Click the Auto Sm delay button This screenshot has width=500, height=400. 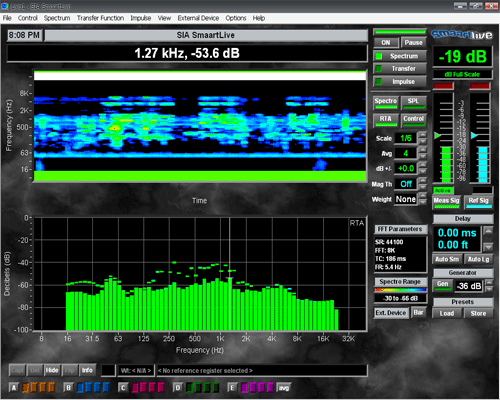point(447,259)
